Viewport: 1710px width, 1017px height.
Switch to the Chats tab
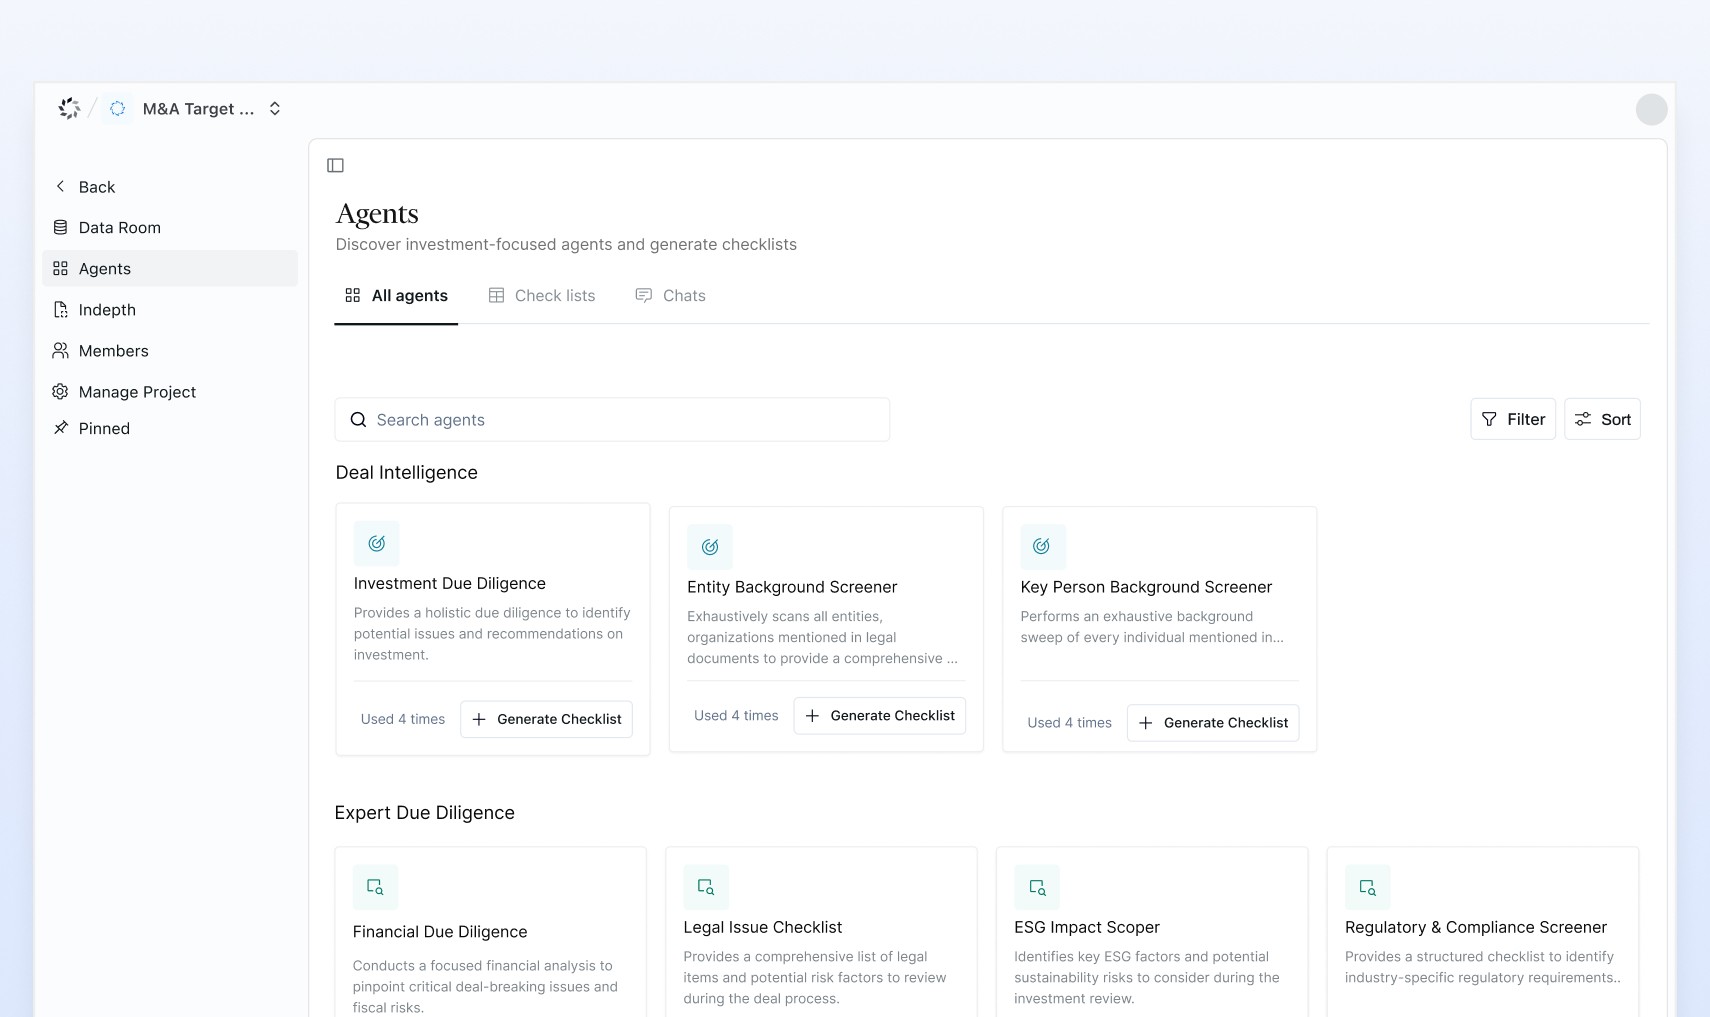point(671,296)
